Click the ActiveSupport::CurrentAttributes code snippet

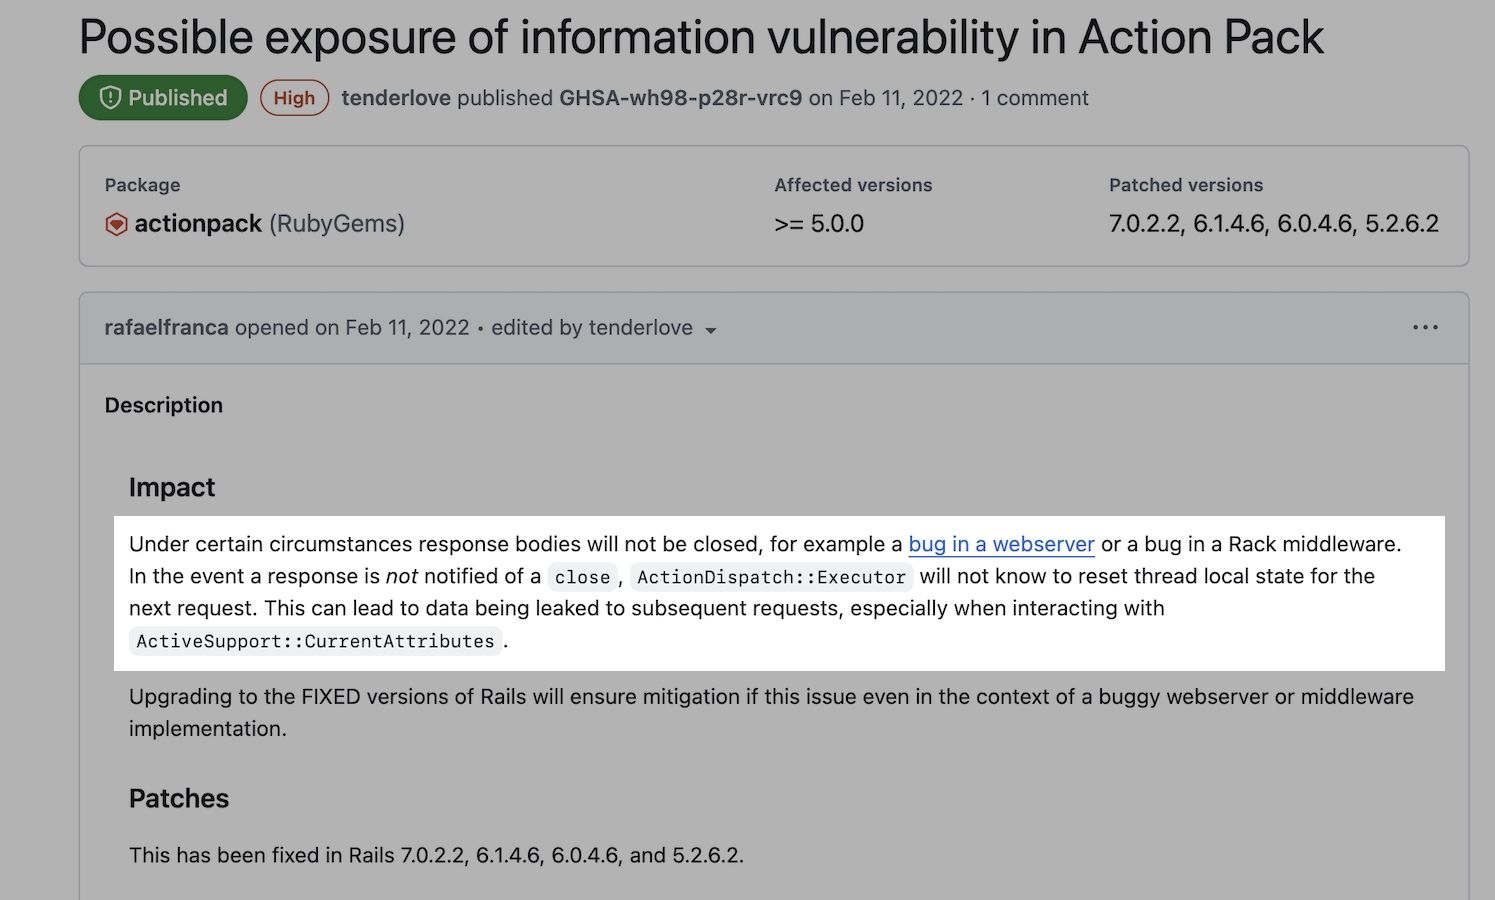pyautogui.click(x=315, y=641)
